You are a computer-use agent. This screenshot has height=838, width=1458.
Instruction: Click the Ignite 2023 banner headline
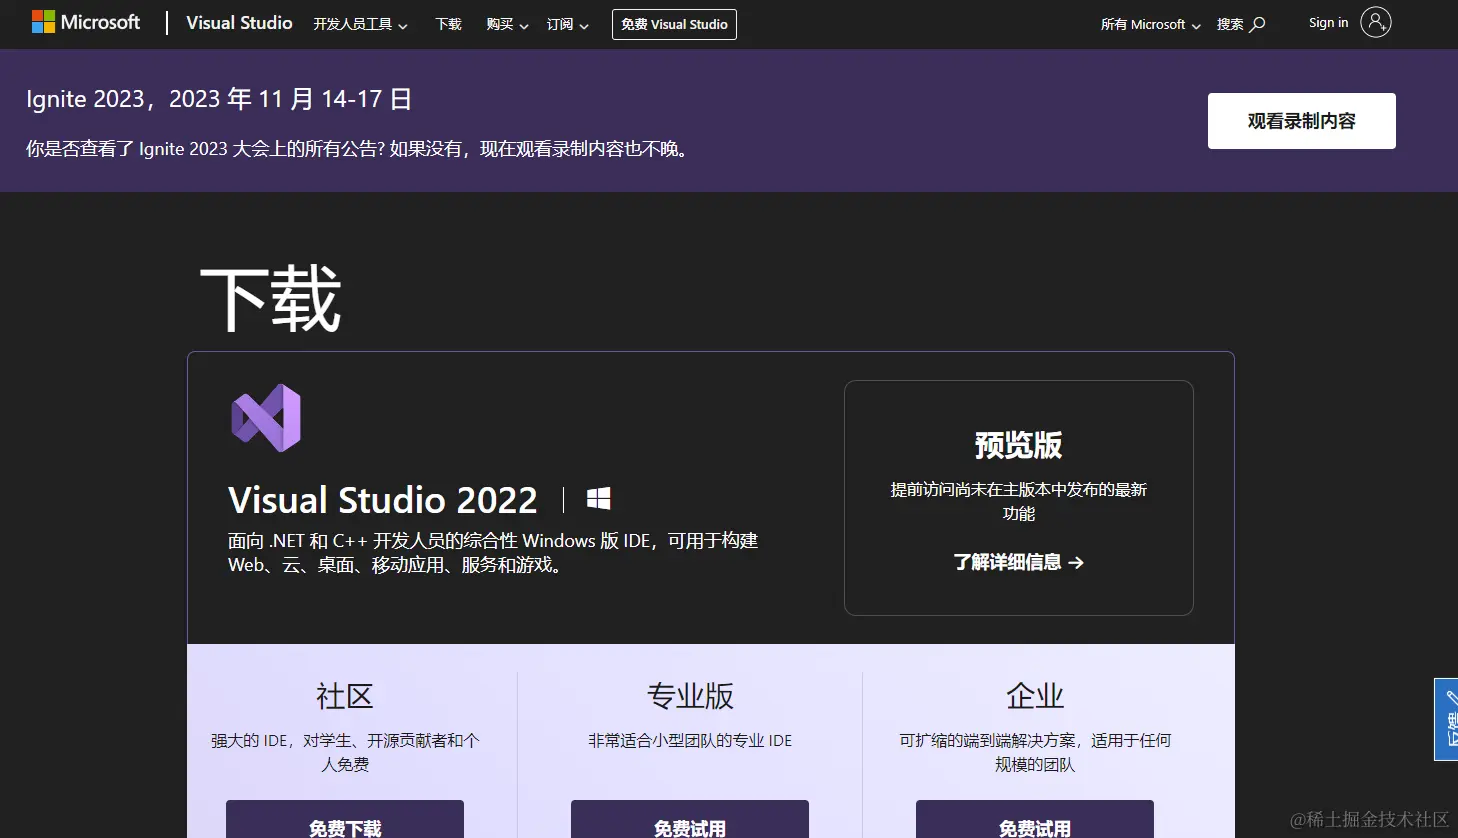219,99
